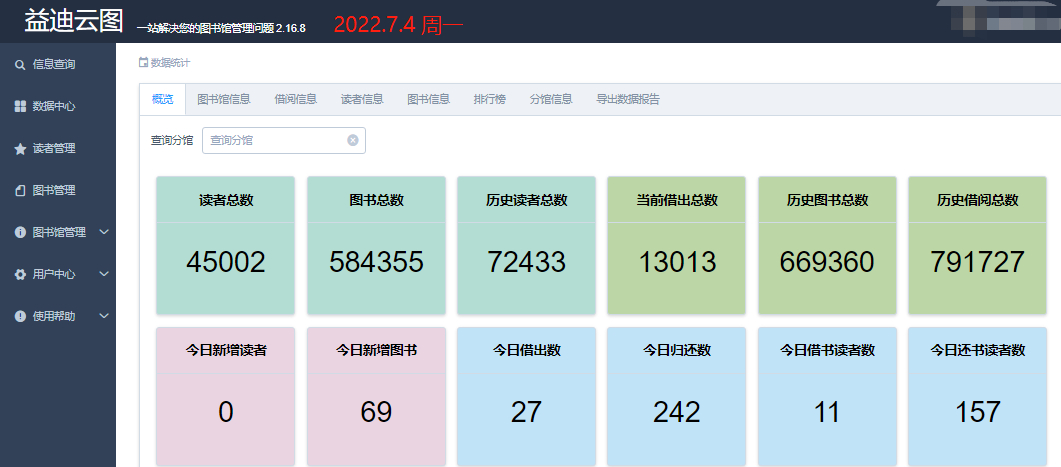This screenshot has width=1061, height=467.
Task: Click the star icon beside 读者管理
Action: click(20, 149)
